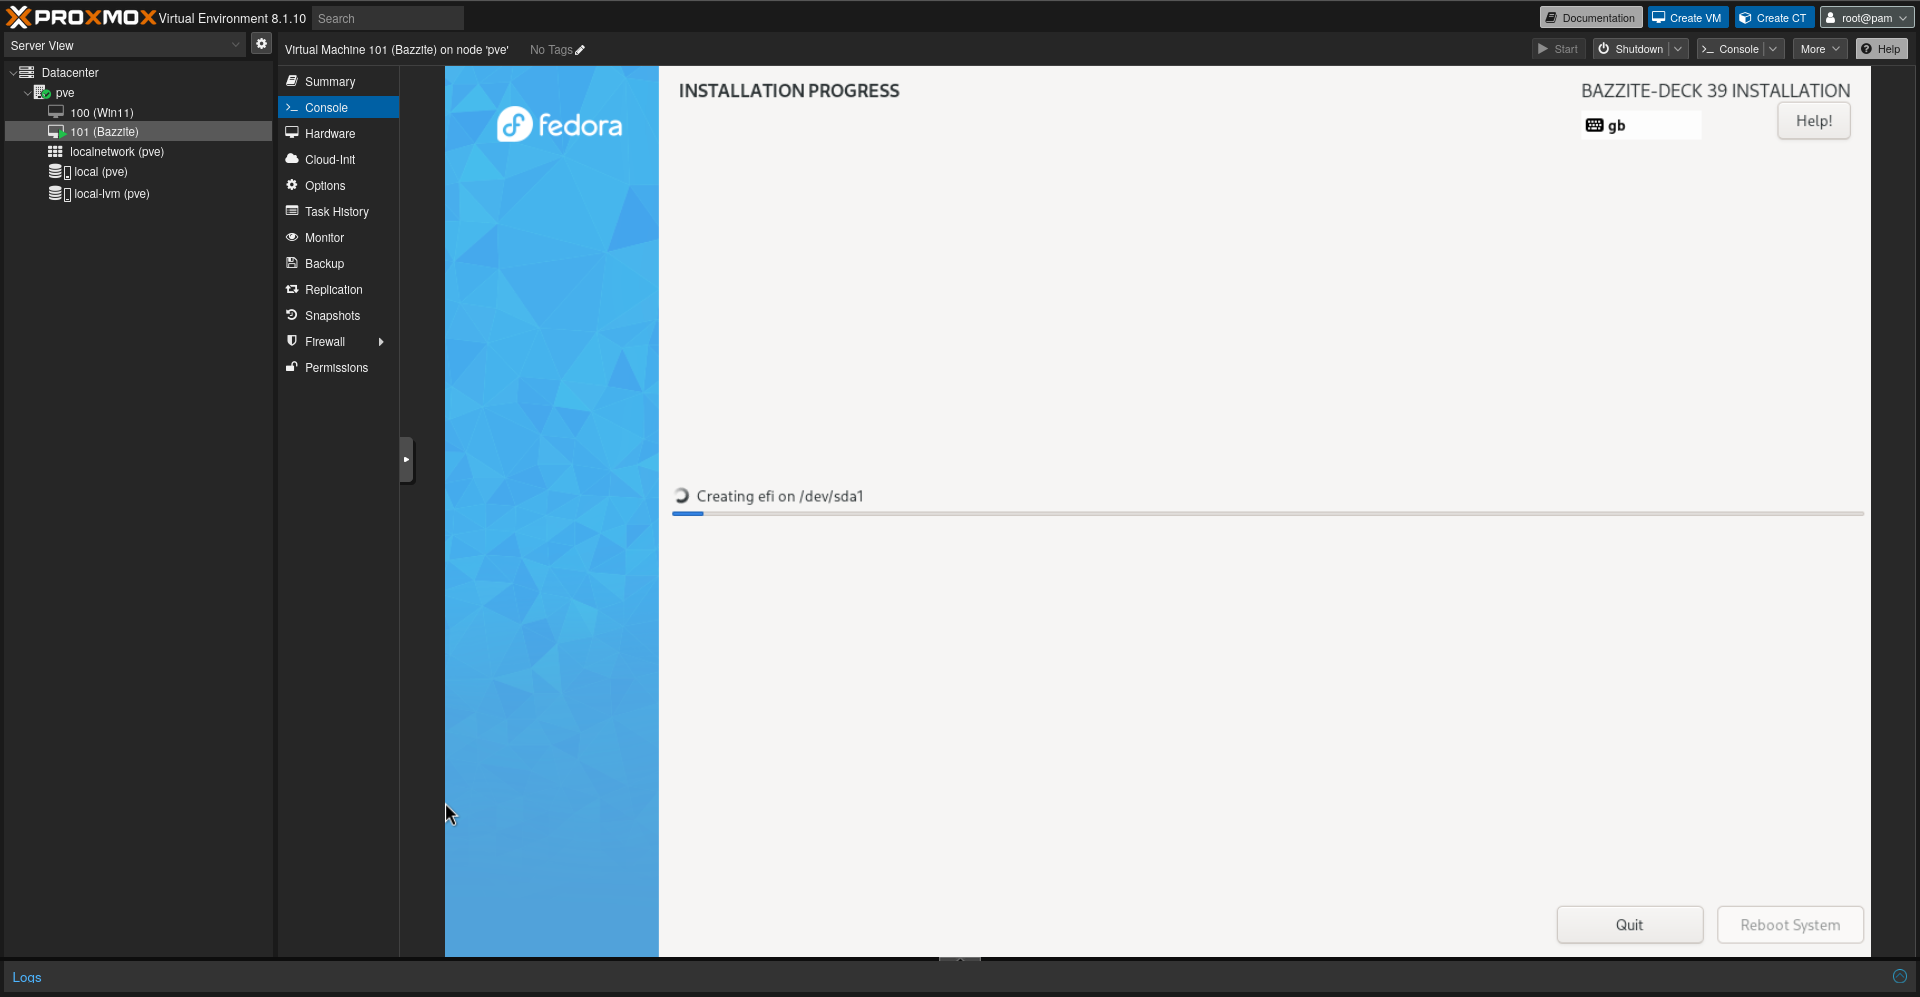Open the Cloud-Init tab
Image resolution: width=1920 pixels, height=997 pixels.
click(x=338, y=159)
